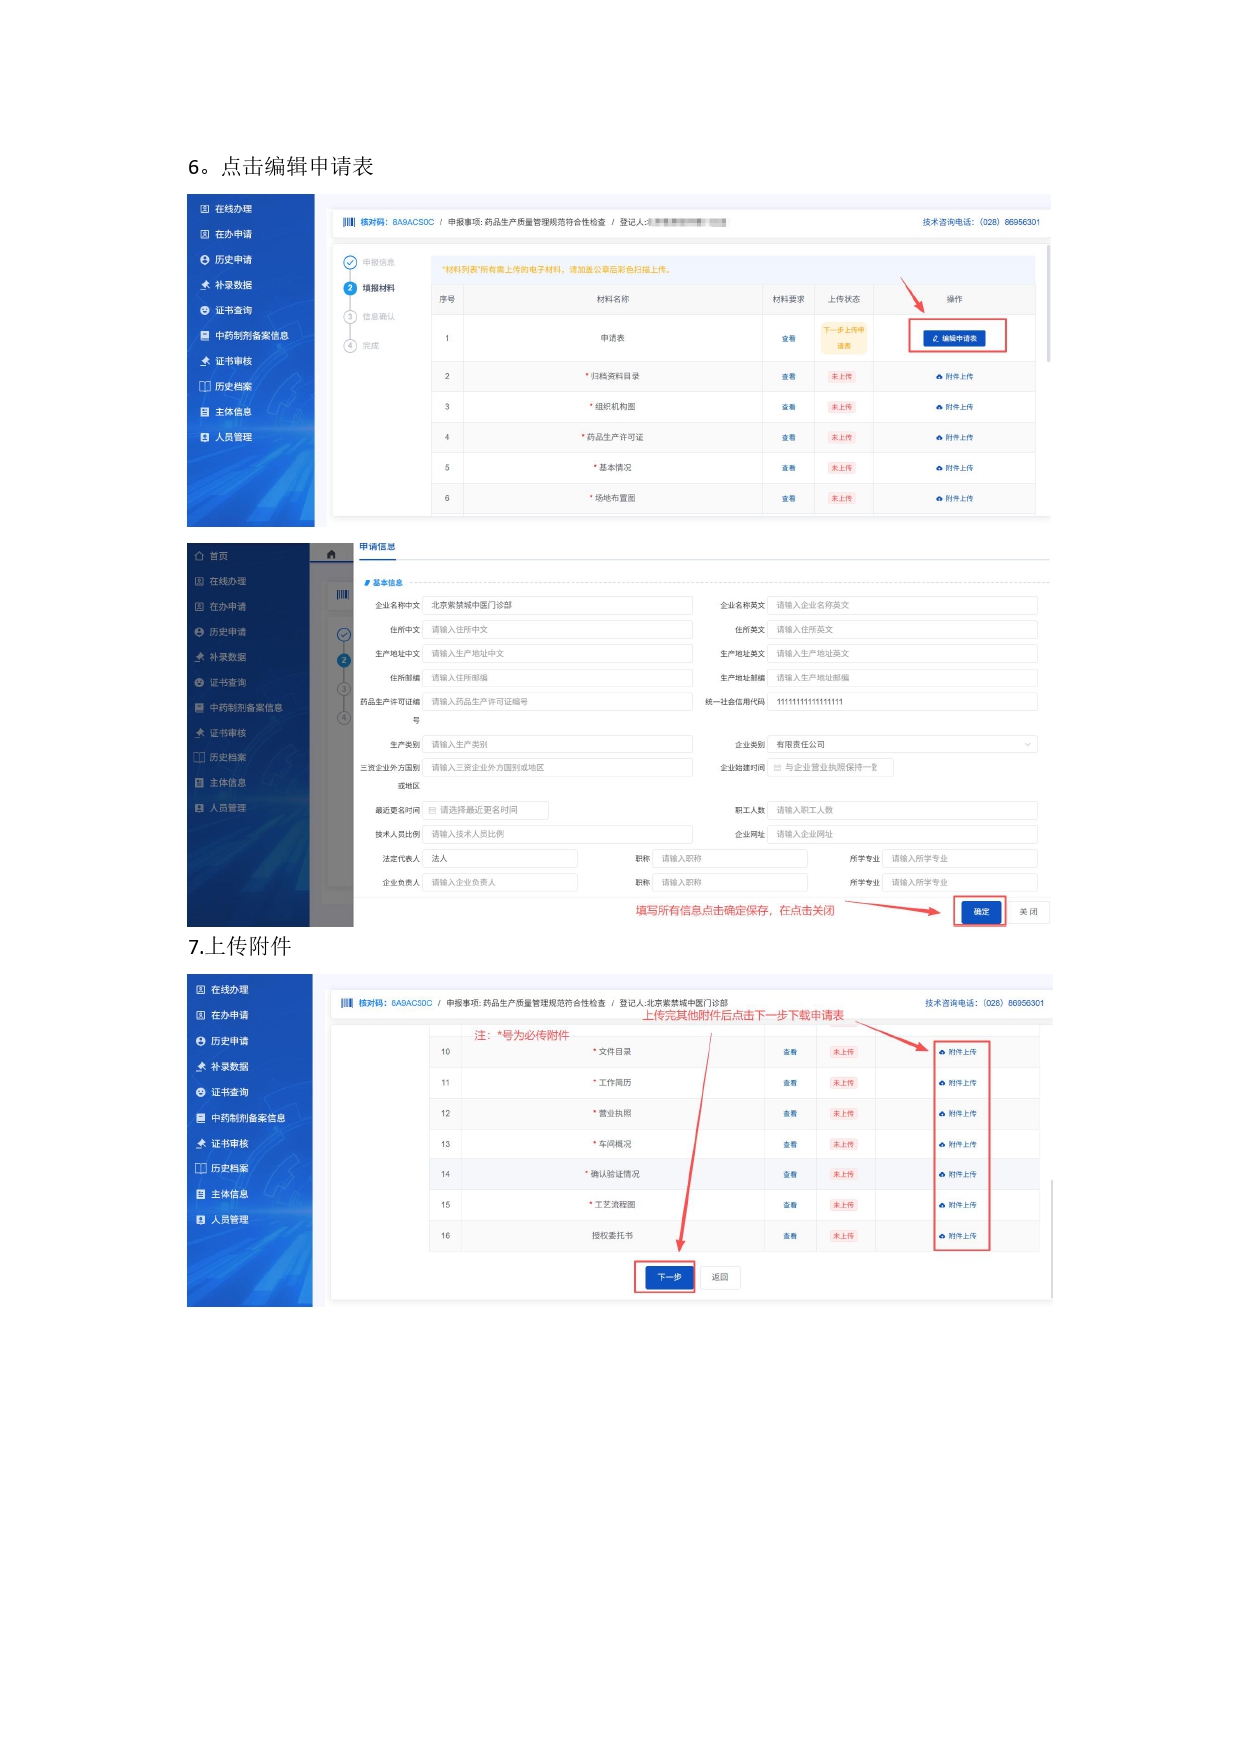The width and height of the screenshot is (1241, 1754).
Task: Click 下一步 button in step 7 screenshot
Action: tap(669, 1277)
